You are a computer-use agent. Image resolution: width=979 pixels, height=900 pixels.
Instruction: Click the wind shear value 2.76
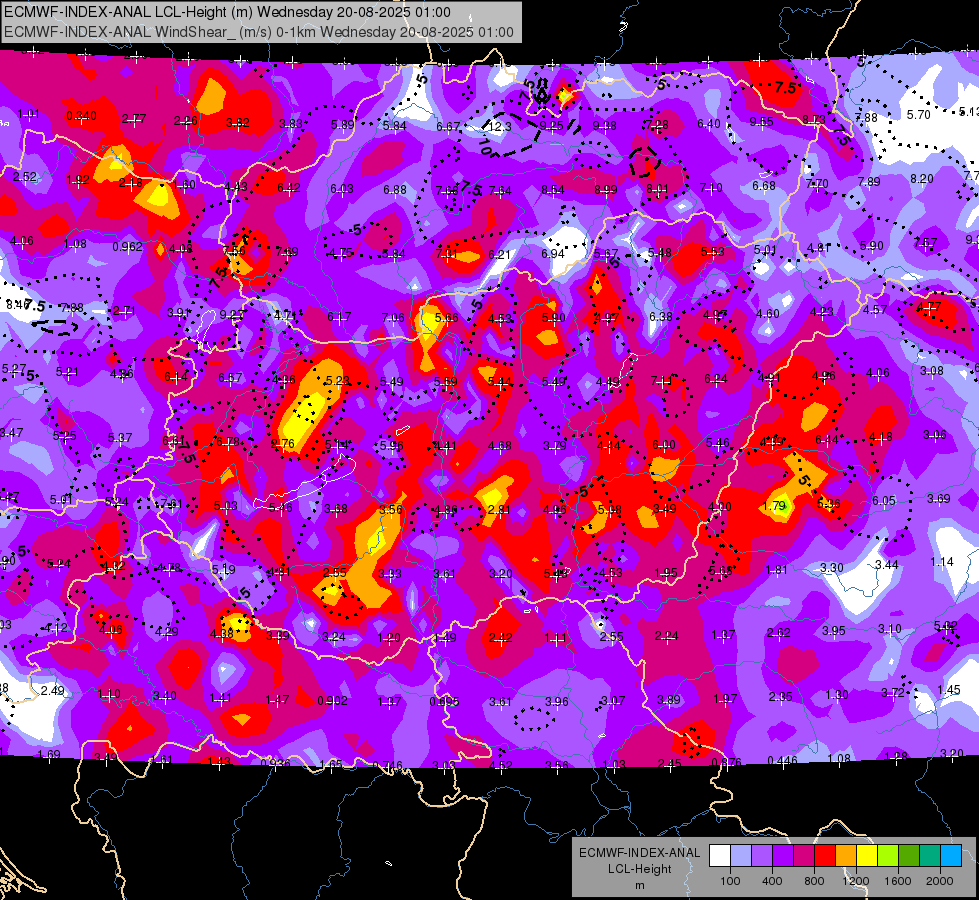[x=282, y=443]
